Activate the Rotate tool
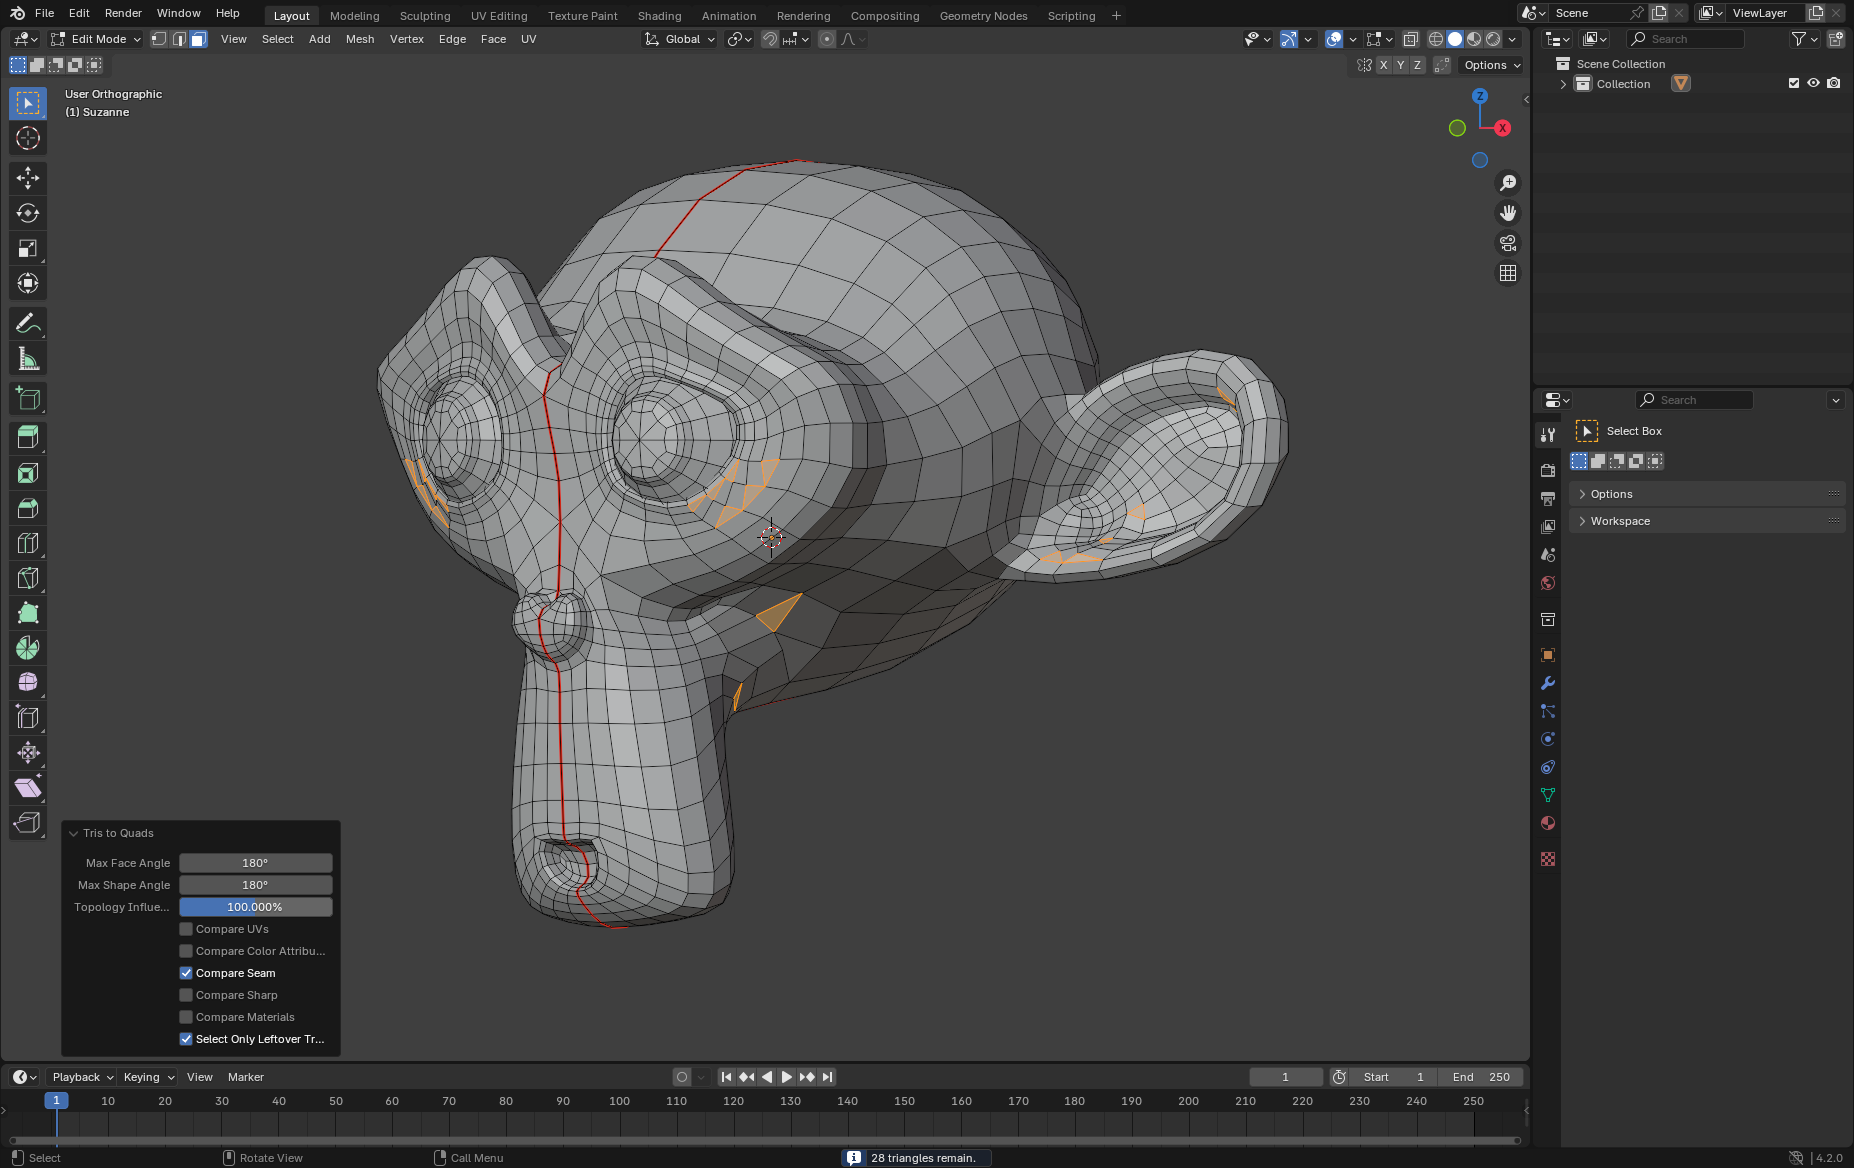The height and width of the screenshot is (1168, 1854). click(28, 213)
